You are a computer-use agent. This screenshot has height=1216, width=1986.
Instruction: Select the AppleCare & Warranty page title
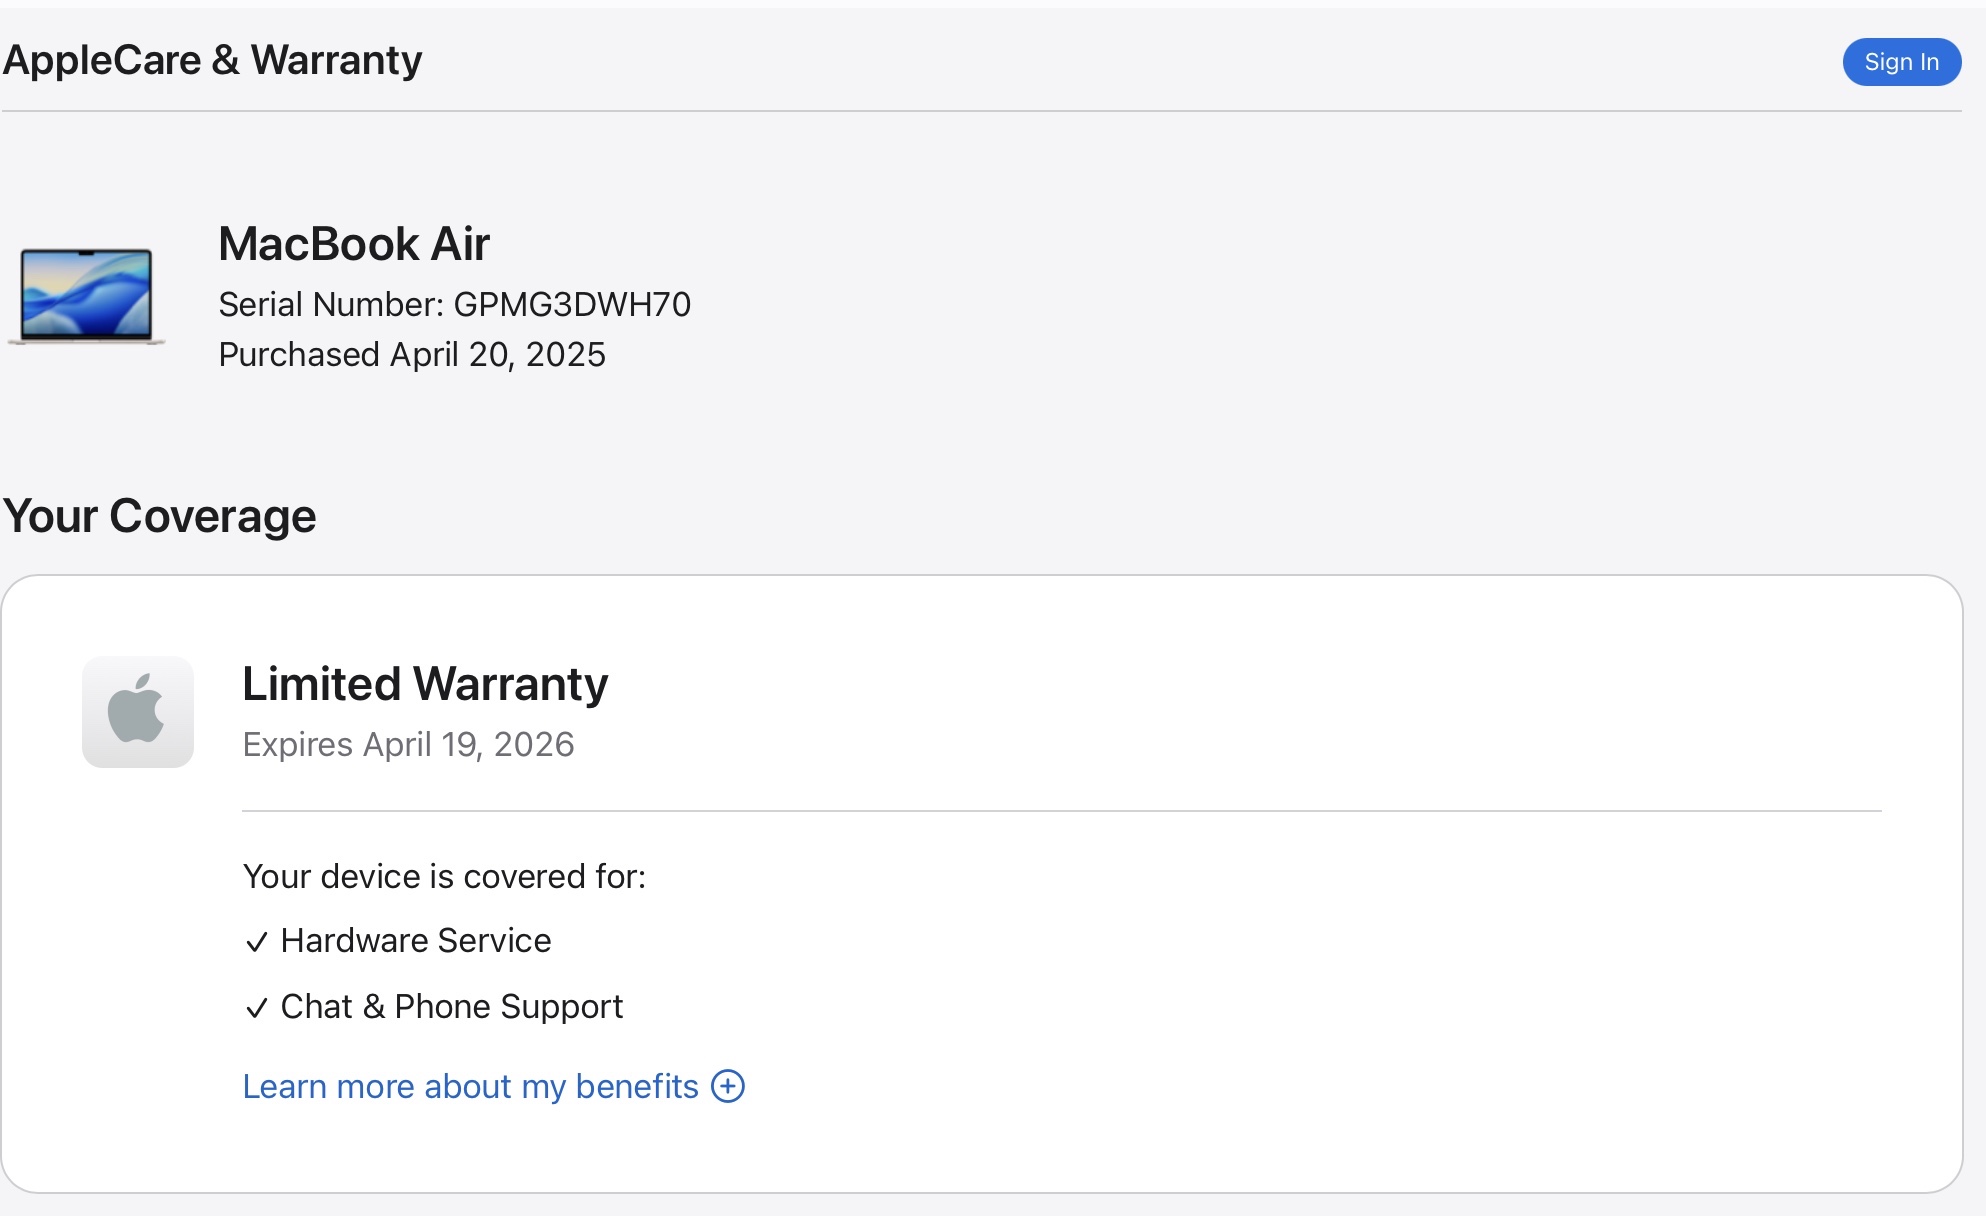click(x=212, y=60)
